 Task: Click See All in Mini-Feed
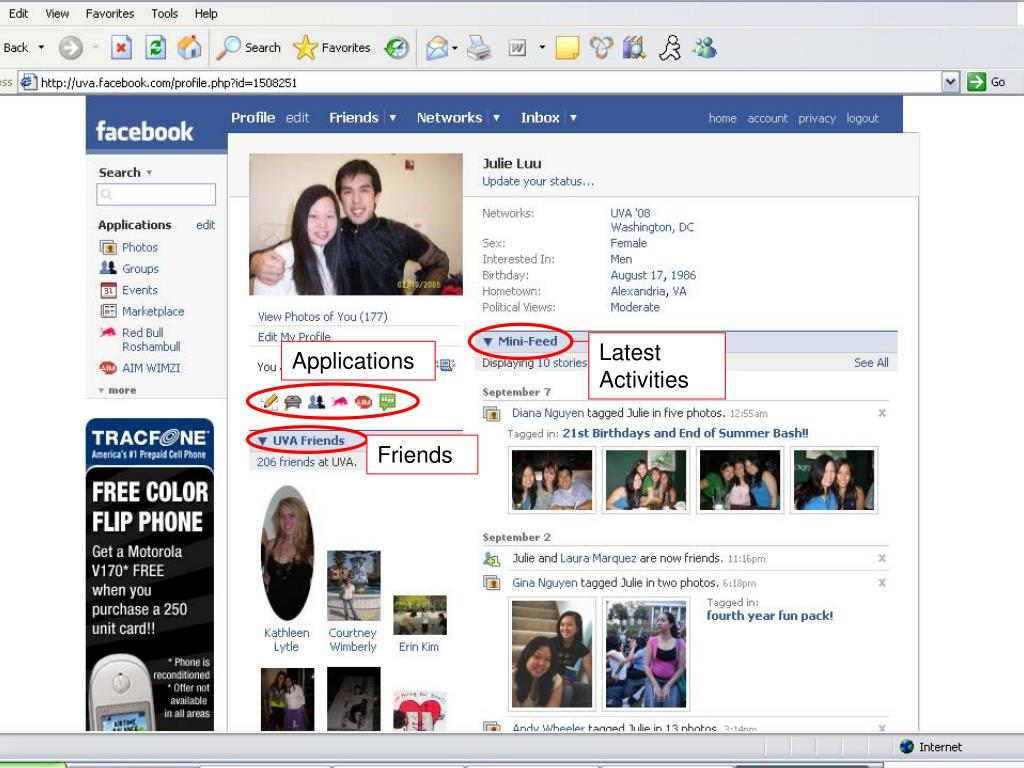871,362
